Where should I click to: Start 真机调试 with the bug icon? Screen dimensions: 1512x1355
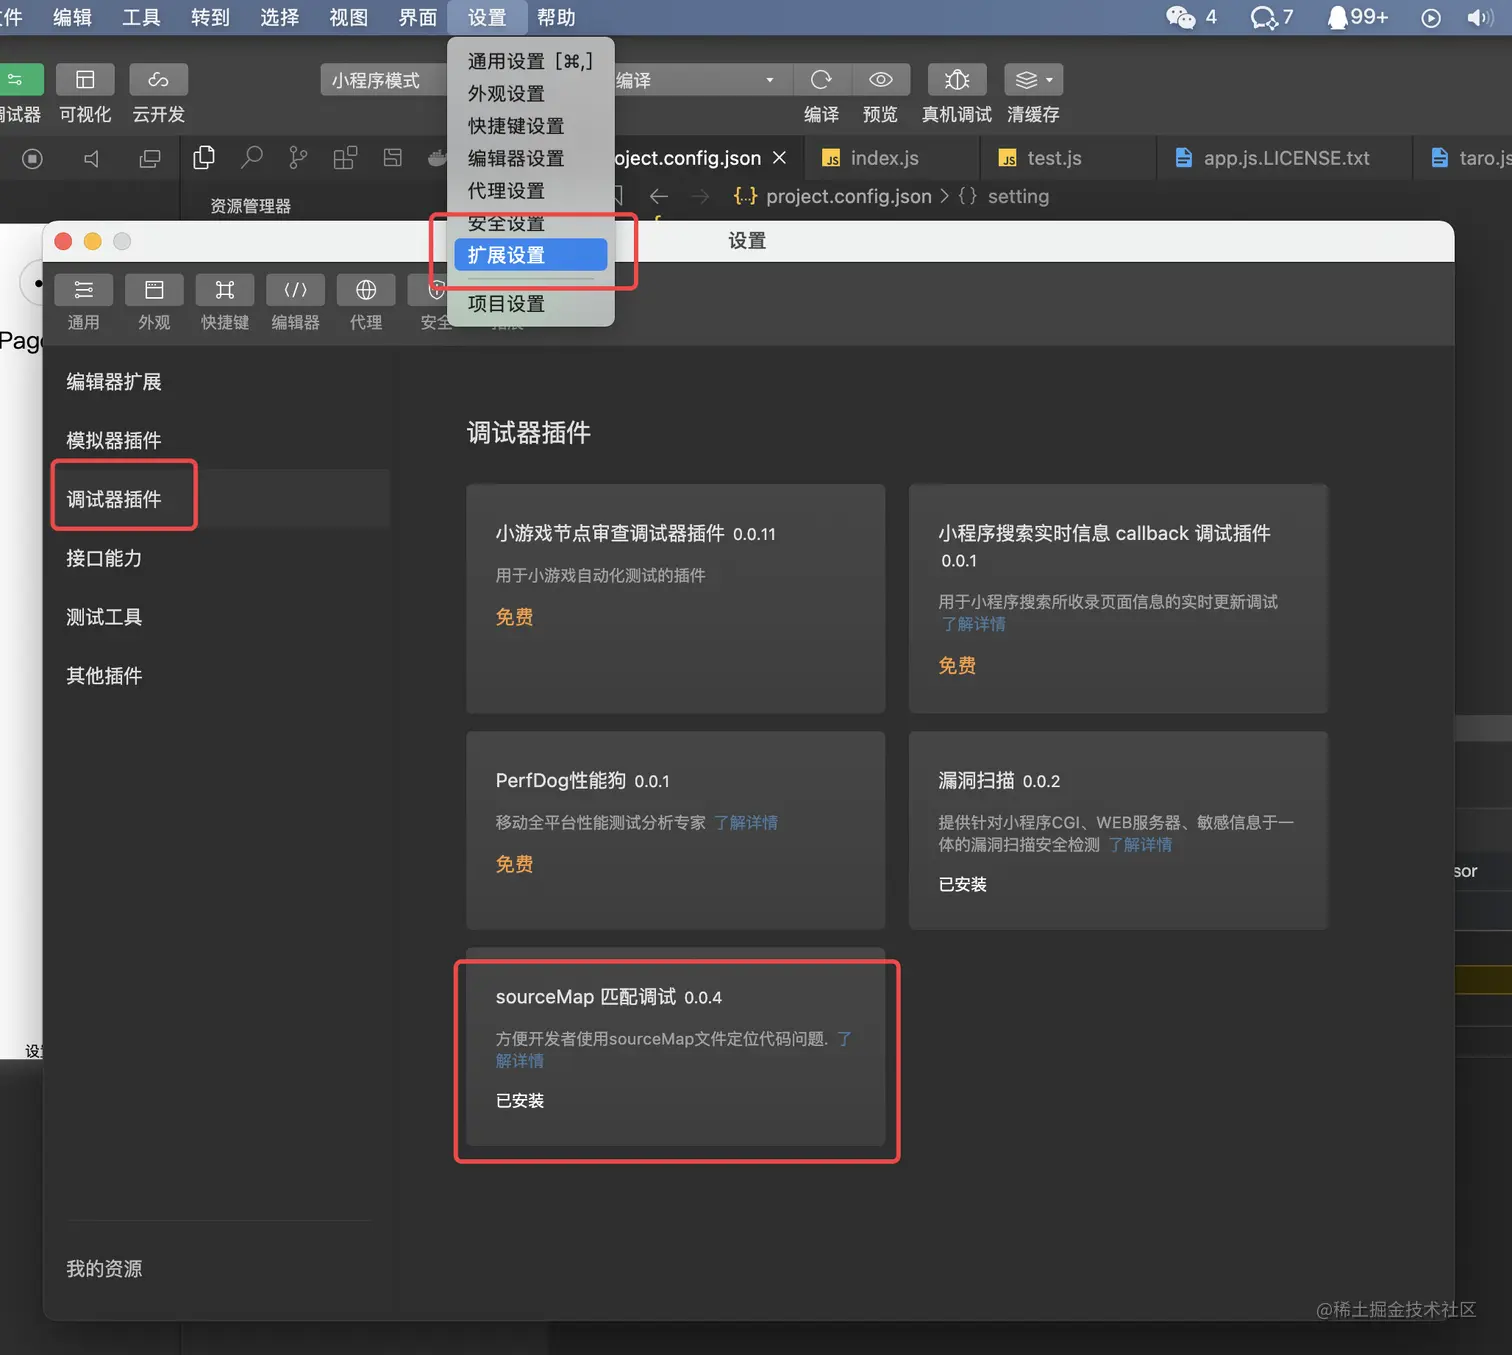point(957,80)
